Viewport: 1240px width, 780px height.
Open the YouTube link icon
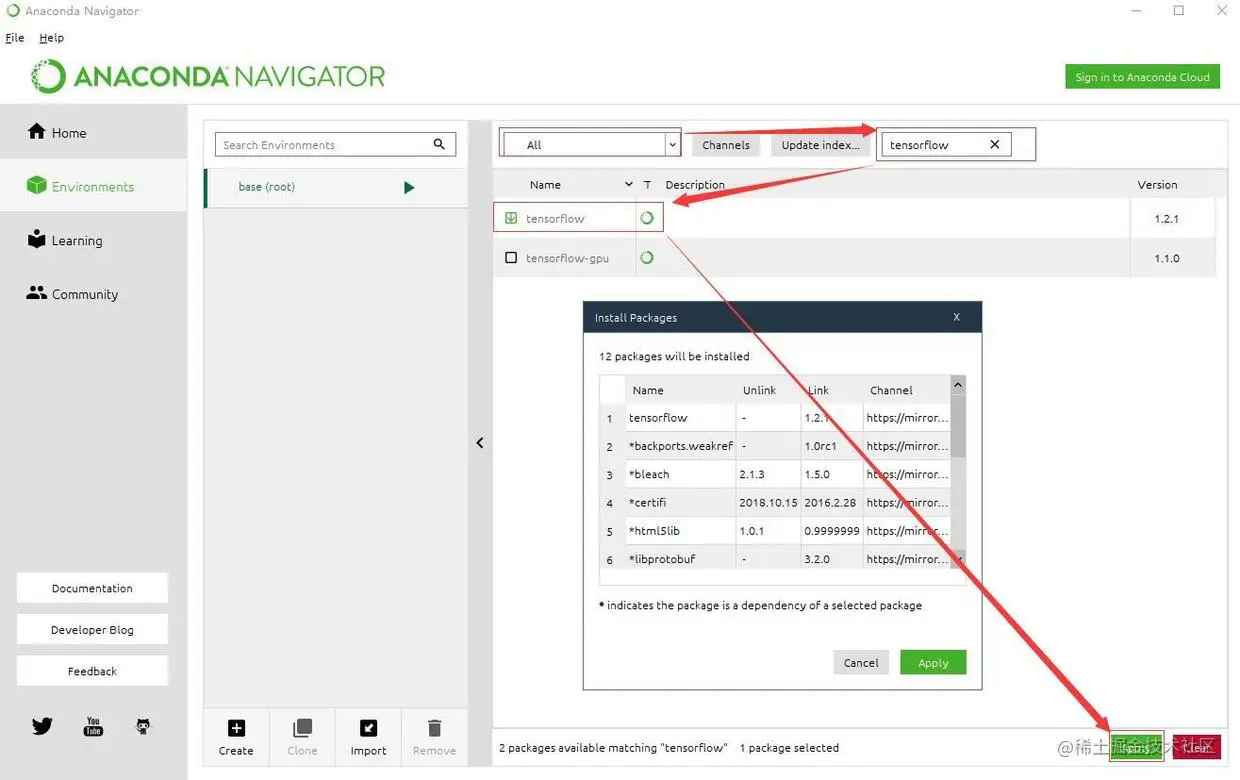point(93,726)
